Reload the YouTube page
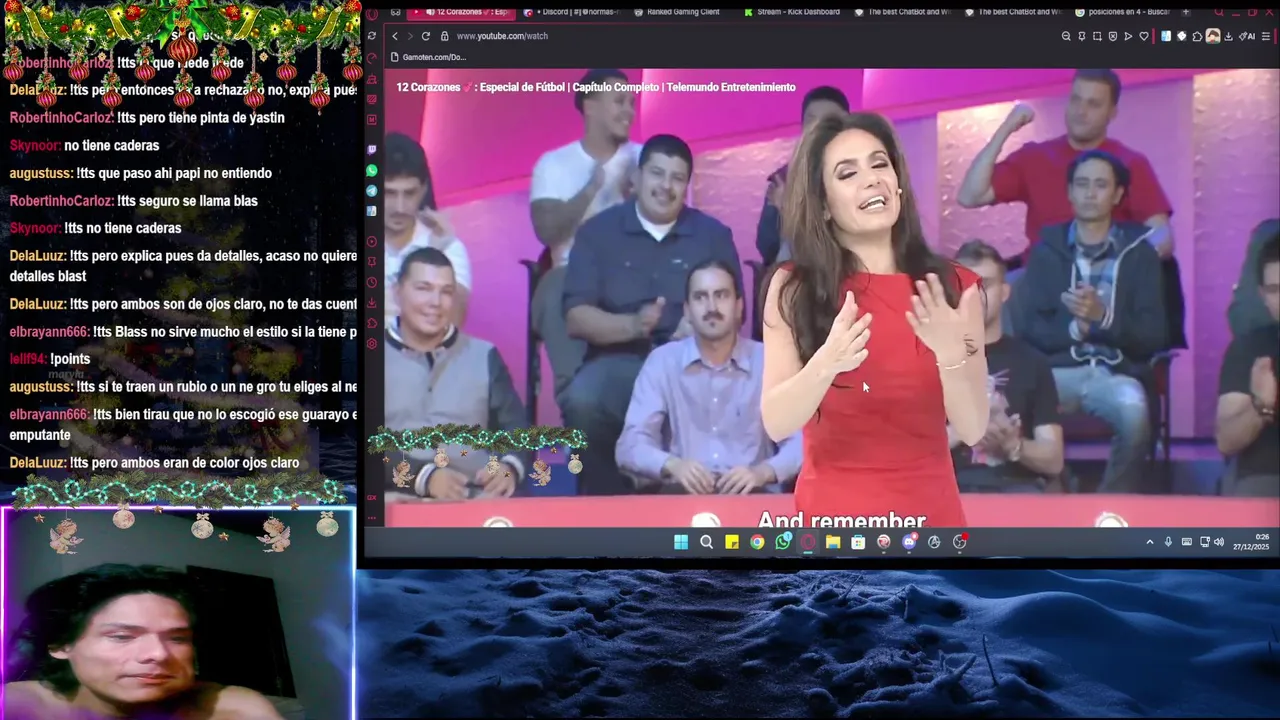This screenshot has height=720, width=1280. 426,36
